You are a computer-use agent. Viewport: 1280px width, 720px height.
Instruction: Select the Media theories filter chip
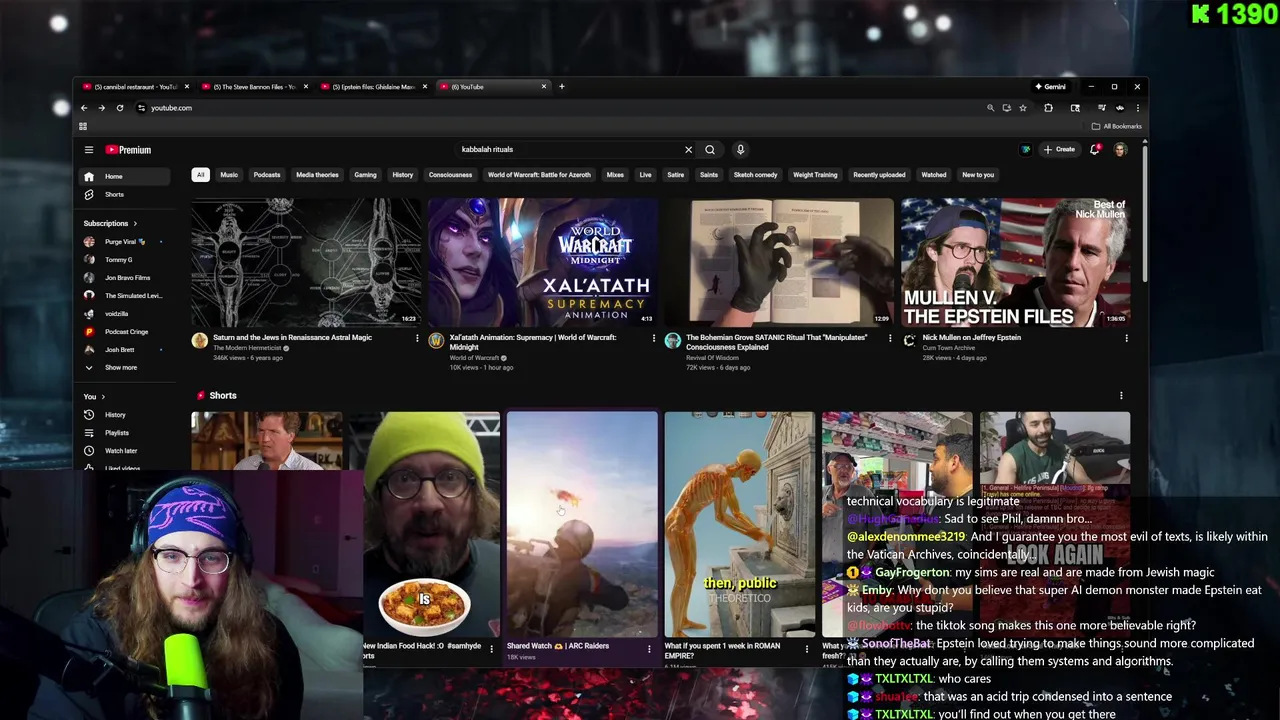(x=317, y=175)
